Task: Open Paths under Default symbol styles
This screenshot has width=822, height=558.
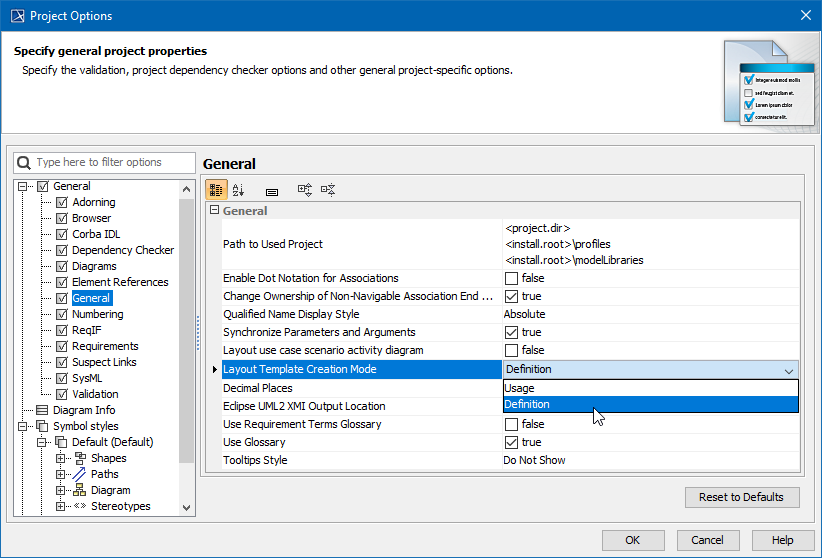Action: coord(104,474)
